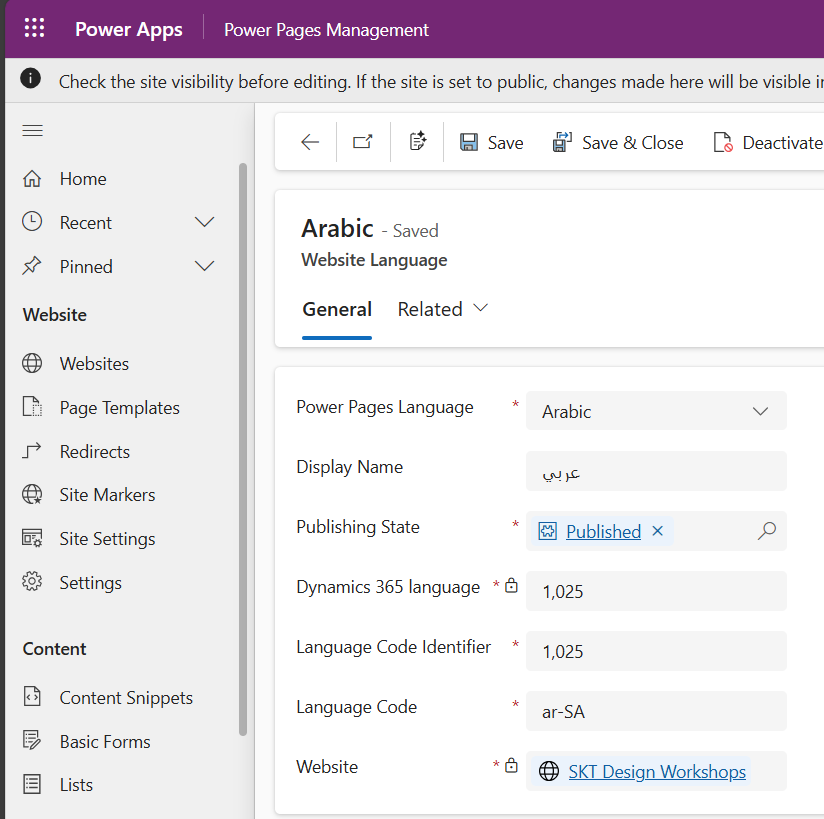Go back using the left arrow
Image resolution: width=824 pixels, height=819 pixels.
[310, 143]
